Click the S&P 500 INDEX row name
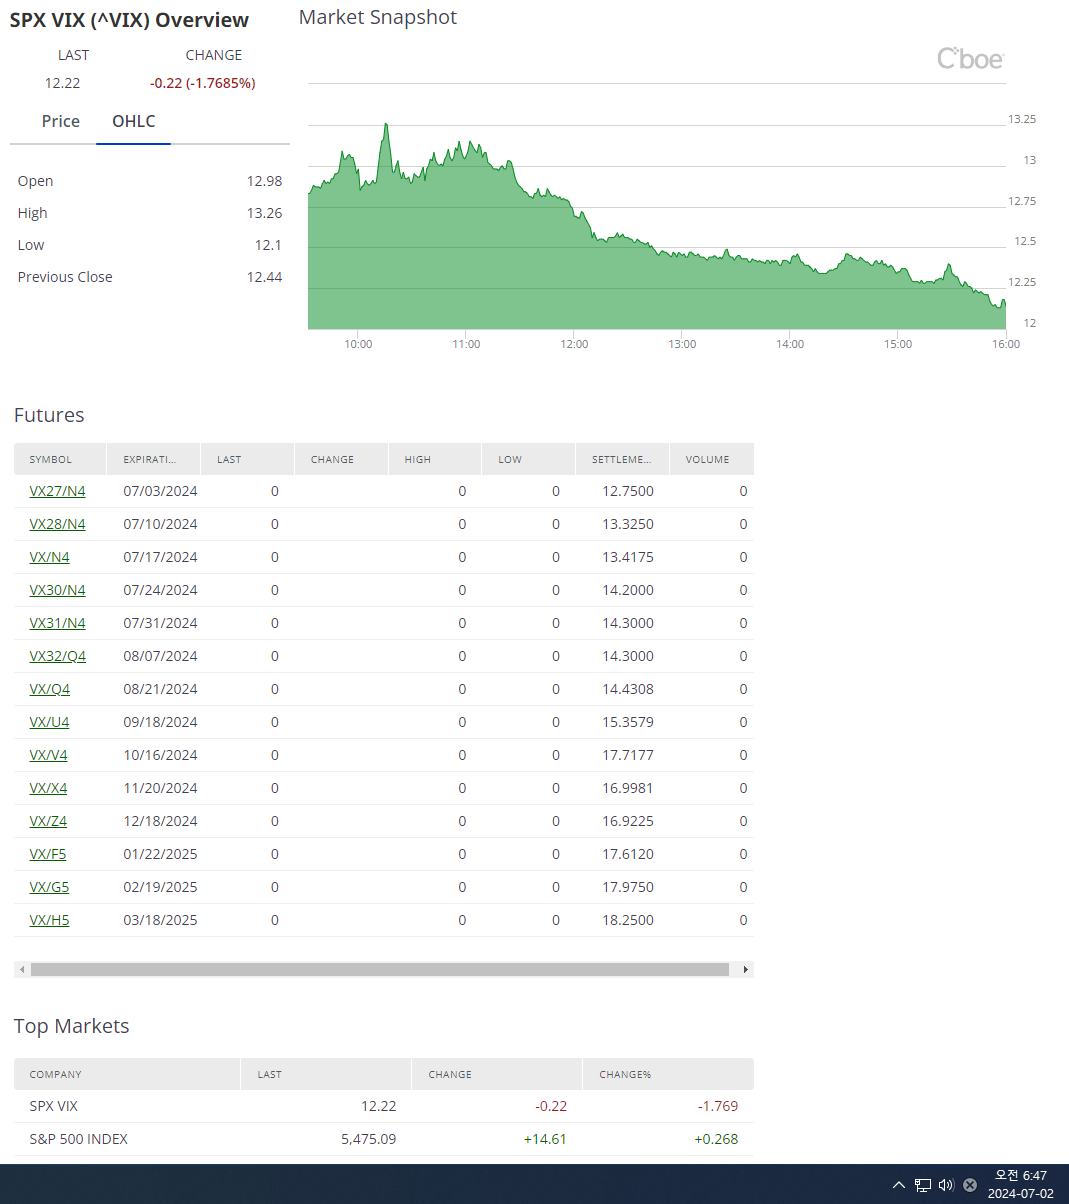Screen dimensions: 1069x1204 [79, 1139]
